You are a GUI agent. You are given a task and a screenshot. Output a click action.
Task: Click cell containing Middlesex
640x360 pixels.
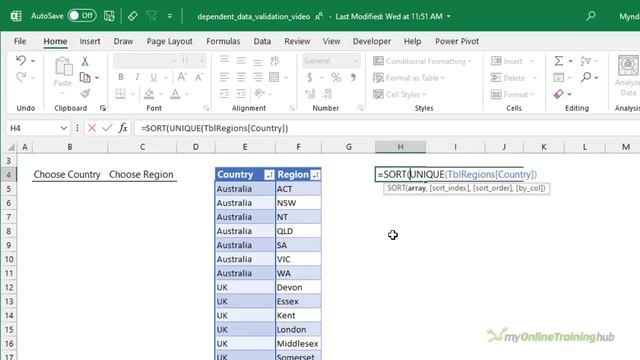[x=298, y=344]
